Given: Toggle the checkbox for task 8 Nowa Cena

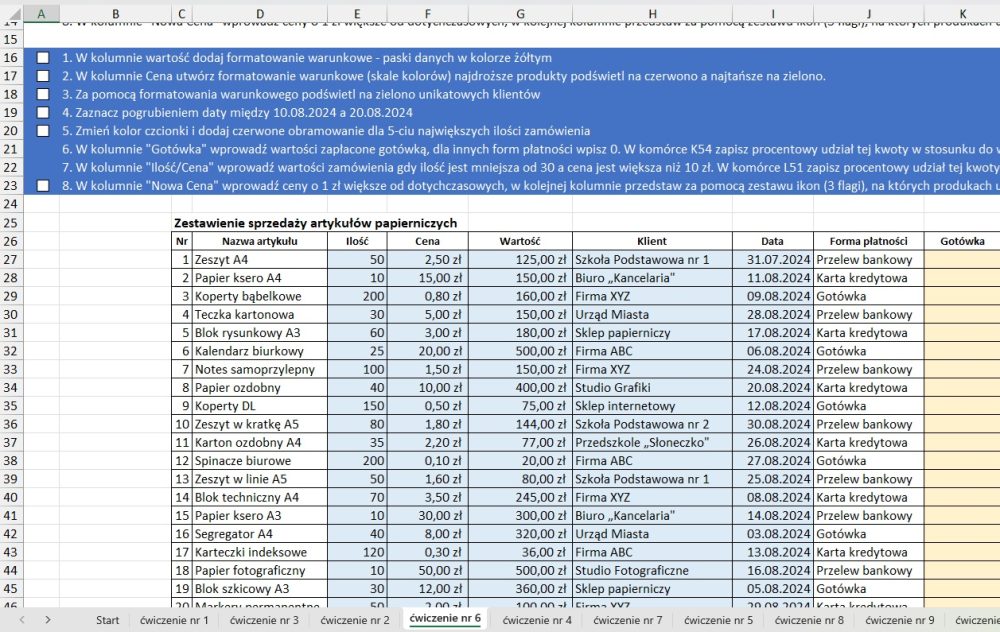Looking at the screenshot, I should (43, 186).
